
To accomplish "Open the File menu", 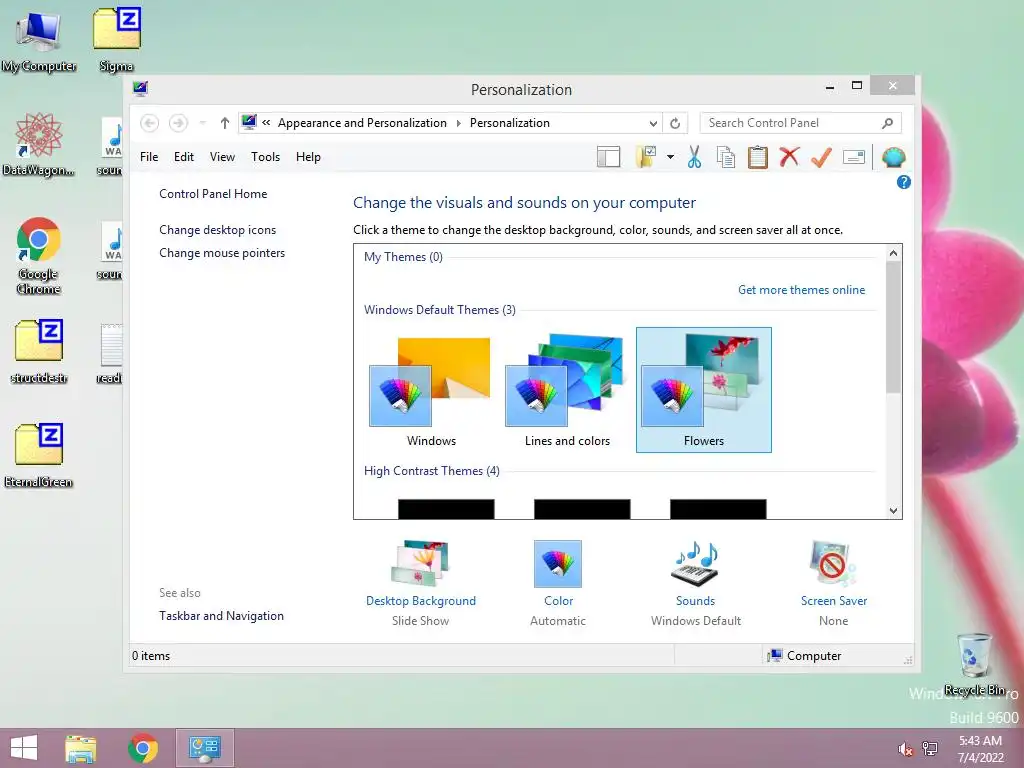I will 149,157.
